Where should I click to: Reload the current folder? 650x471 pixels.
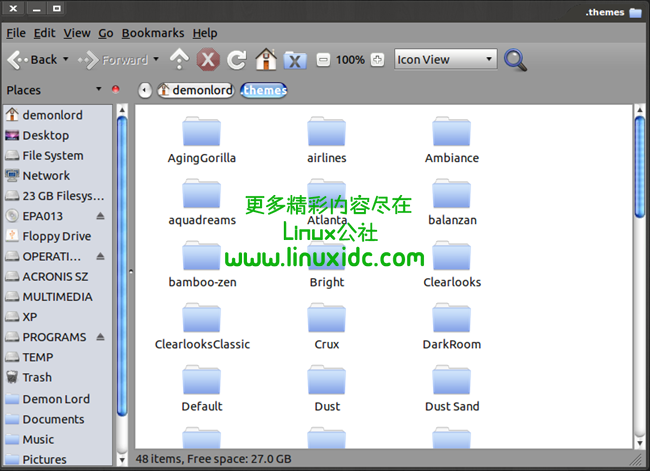(x=237, y=60)
